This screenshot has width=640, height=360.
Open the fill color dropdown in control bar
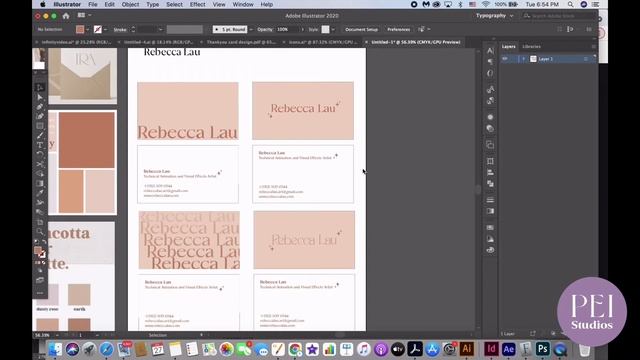[87, 29]
